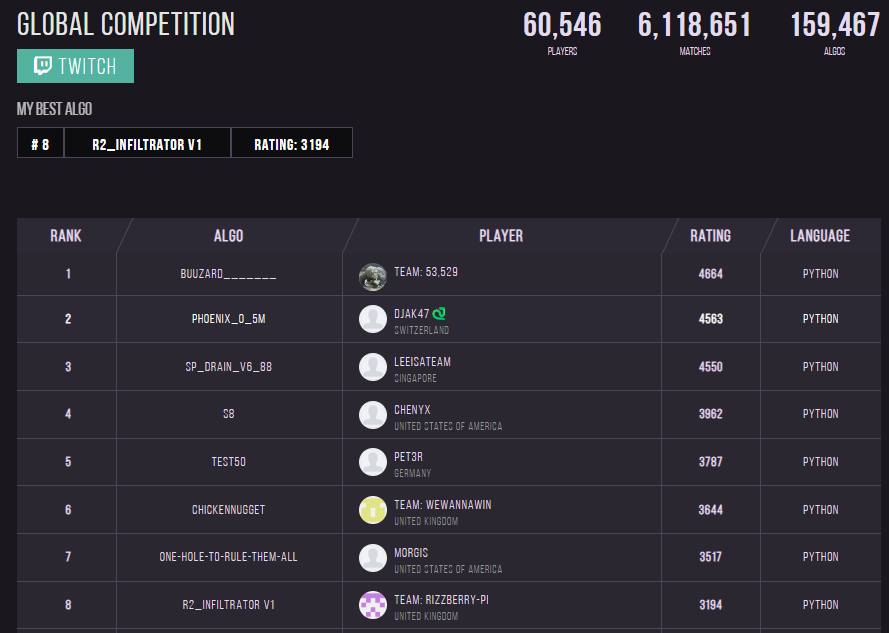Click Team 53,529's avatar image
Screen dimensions: 889x633
pyautogui.click(x=373, y=277)
